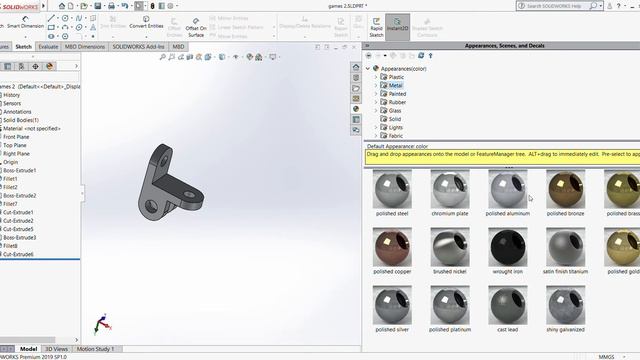Open the SOLIDWORKS Resources task pane tab

coord(356,67)
